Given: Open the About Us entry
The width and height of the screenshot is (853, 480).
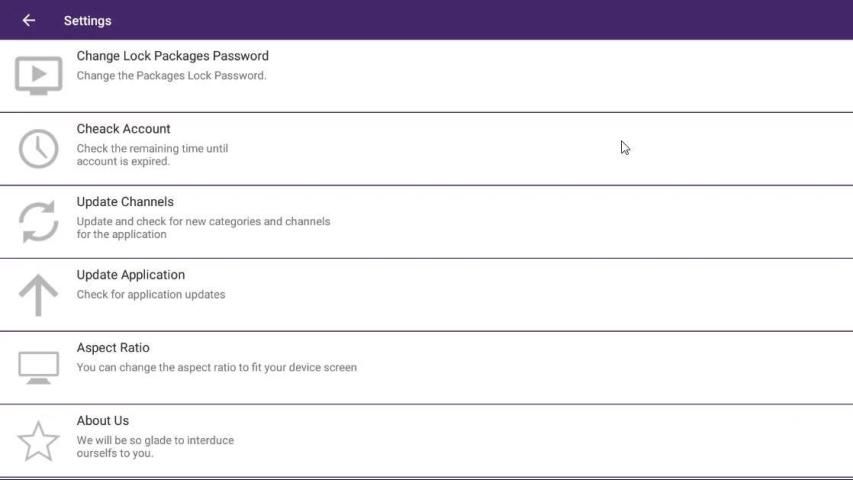Looking at the screenshot, I should [x=102, y=421].
